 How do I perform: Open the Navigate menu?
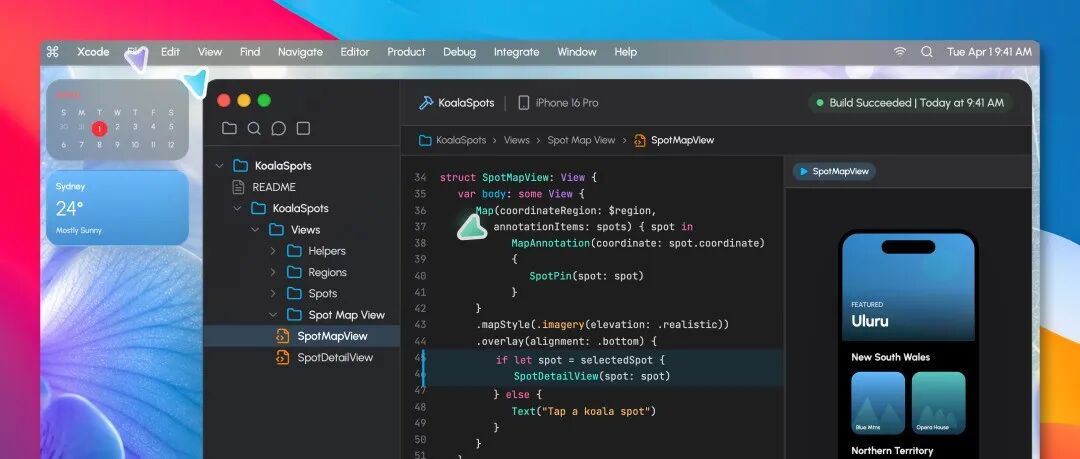(300, 52)
